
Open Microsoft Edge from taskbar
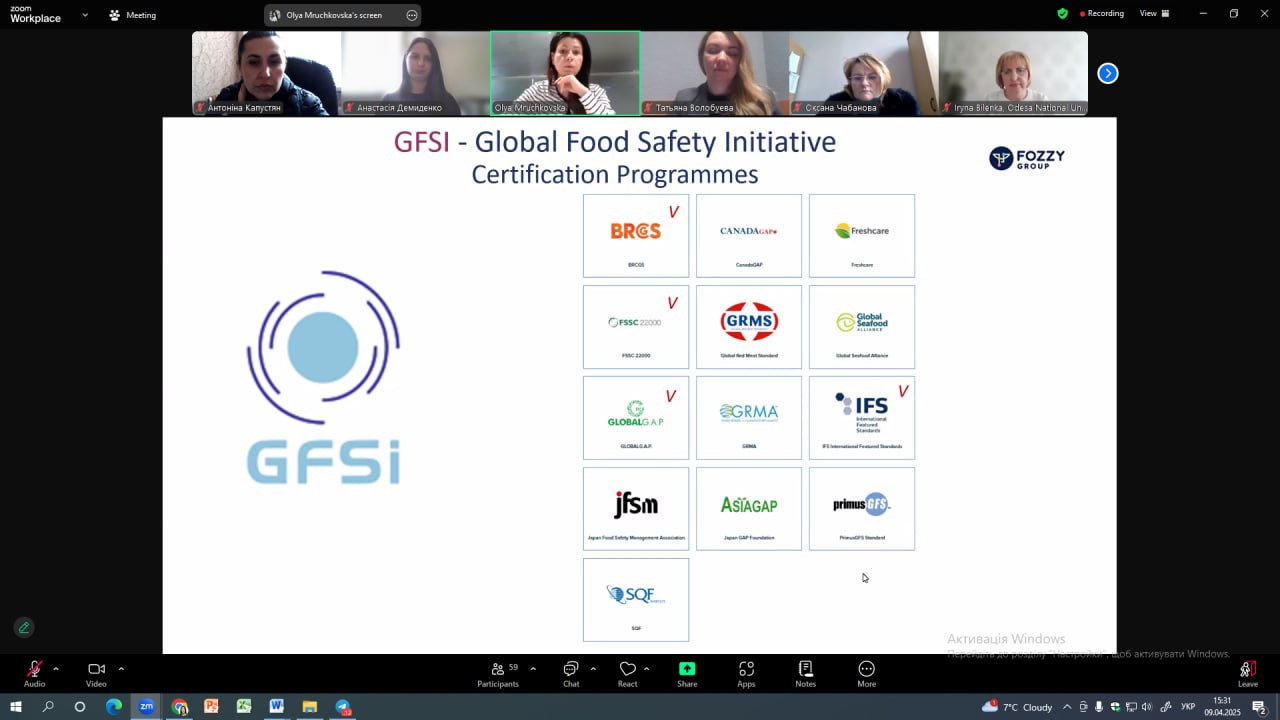coord(113,706)
